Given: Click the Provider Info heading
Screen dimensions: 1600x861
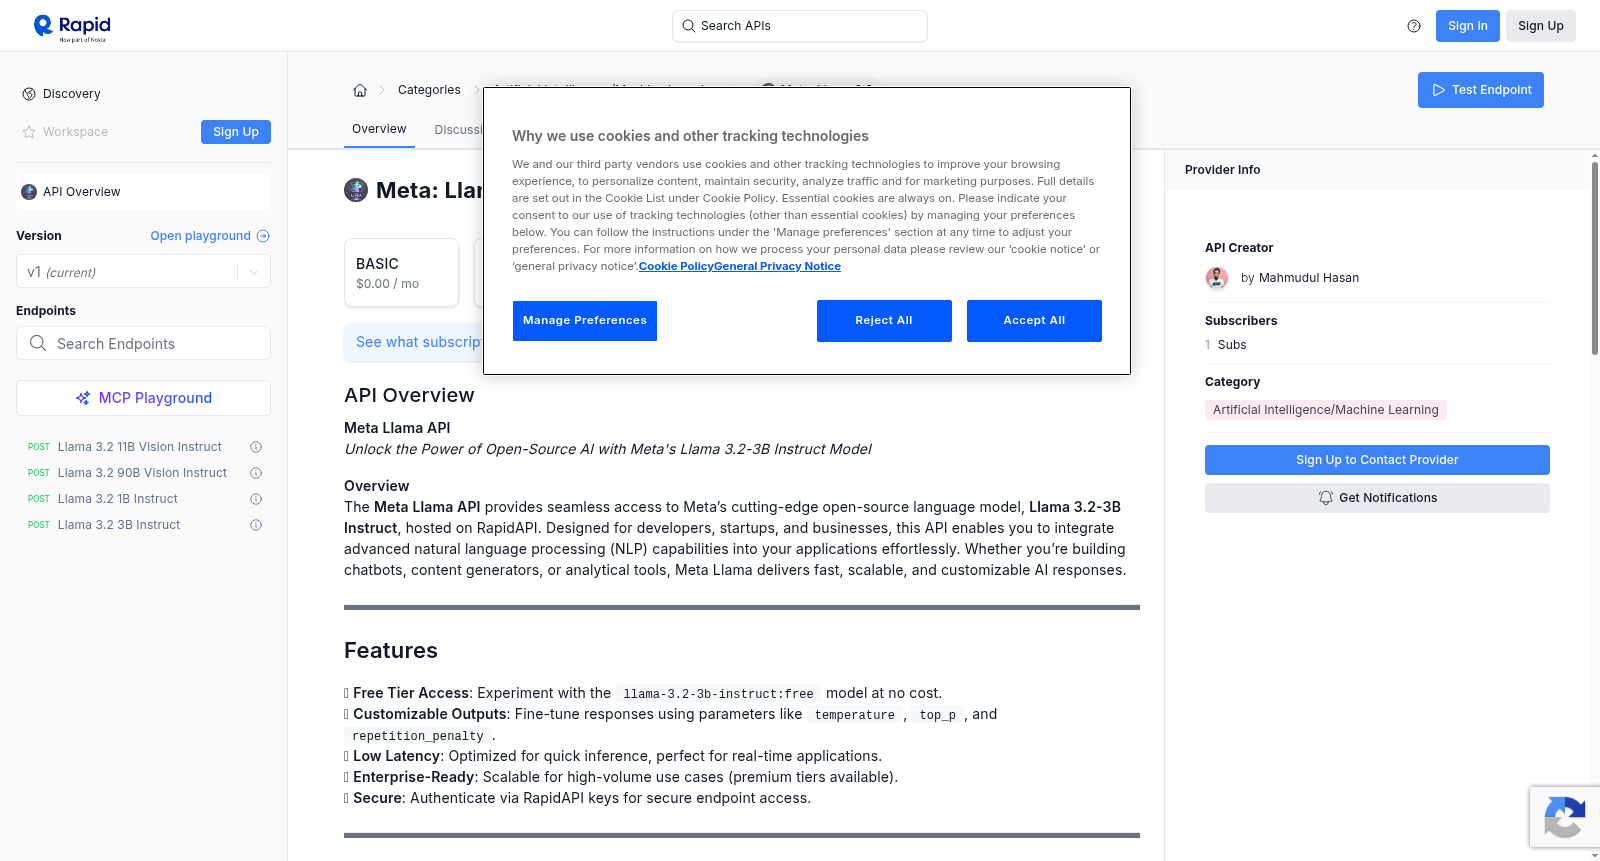Looking at the screenshot, I should coord(1222,170).
